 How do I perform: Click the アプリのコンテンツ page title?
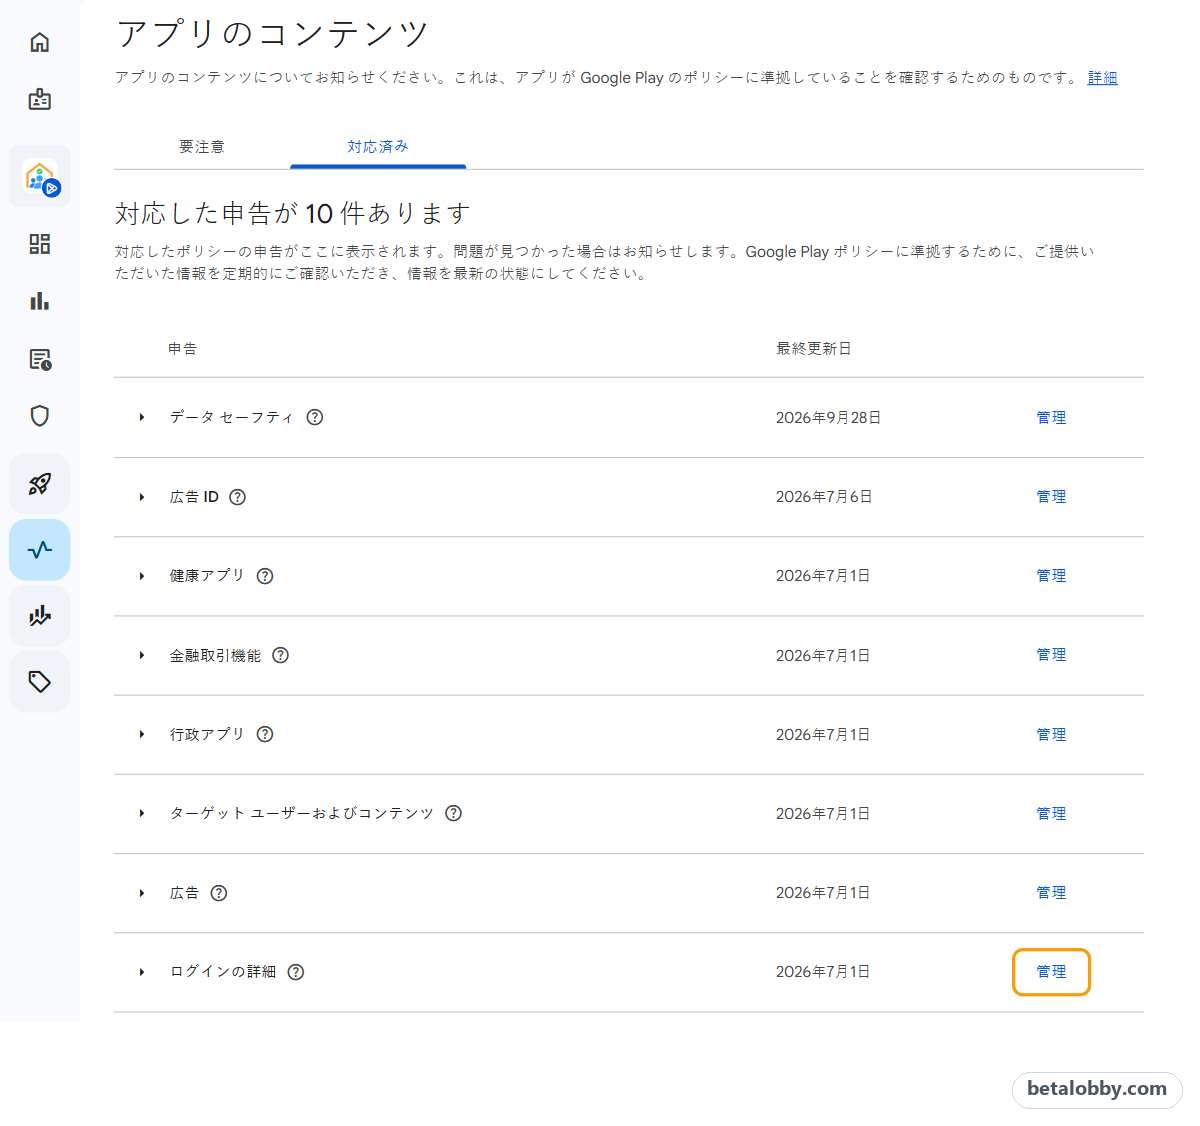click(272, 34)
